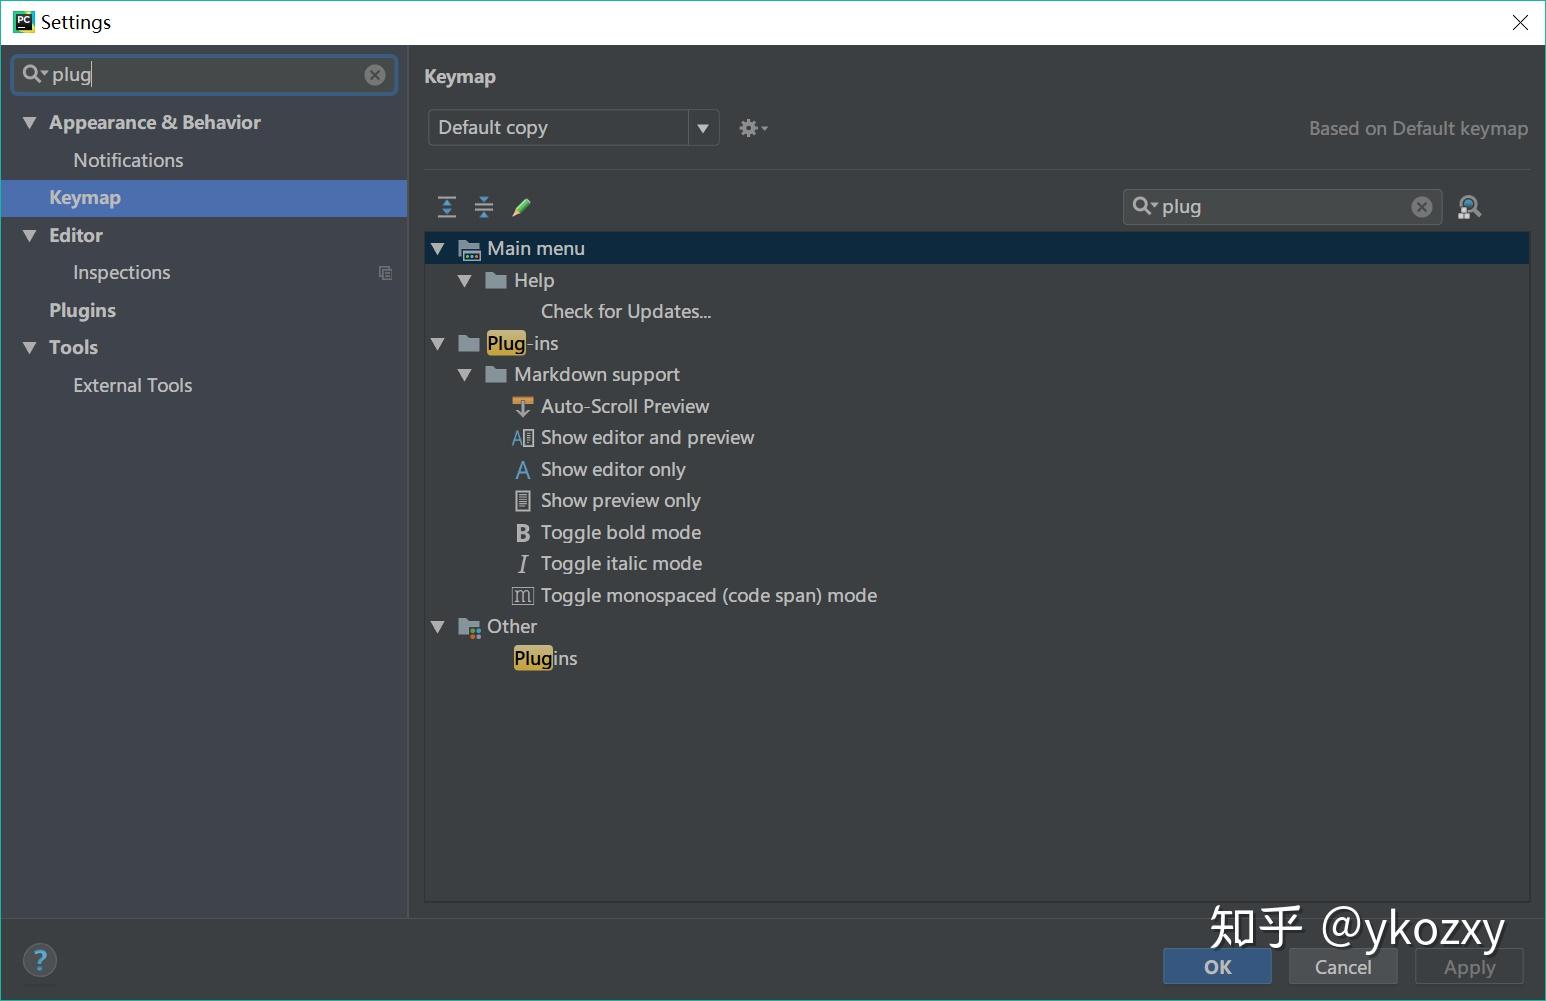1546x1001 pixels.
Task: Collapse the Tools section in sidebar
Action: pos(30,348)
